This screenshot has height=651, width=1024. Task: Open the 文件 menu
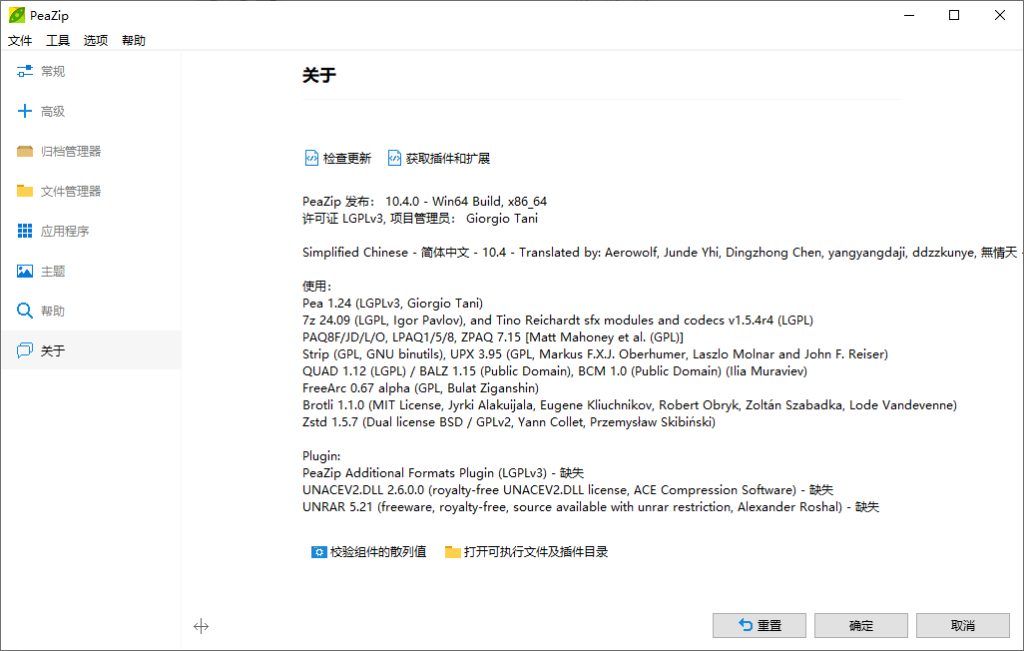[x=20, y=40]
